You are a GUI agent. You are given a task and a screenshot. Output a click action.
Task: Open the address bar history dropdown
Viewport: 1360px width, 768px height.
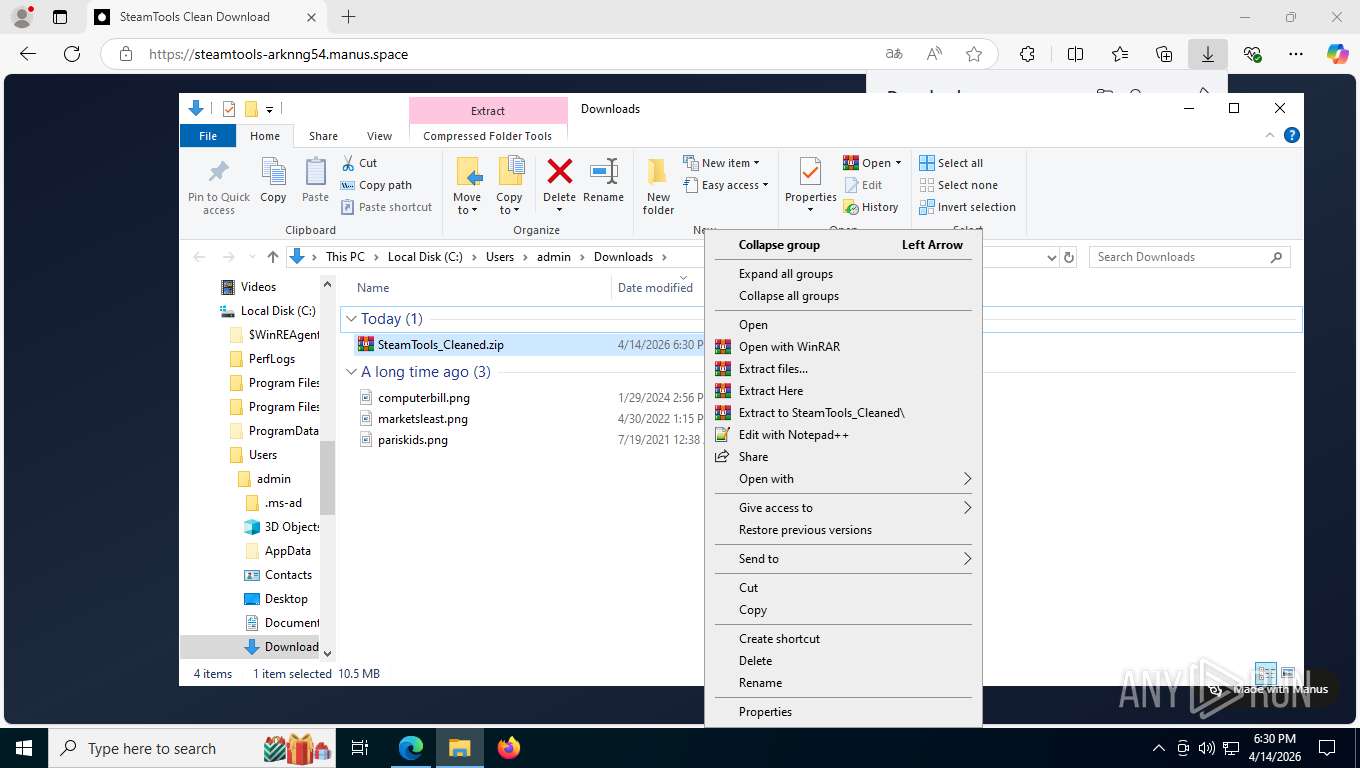[x=1051, y=257]
